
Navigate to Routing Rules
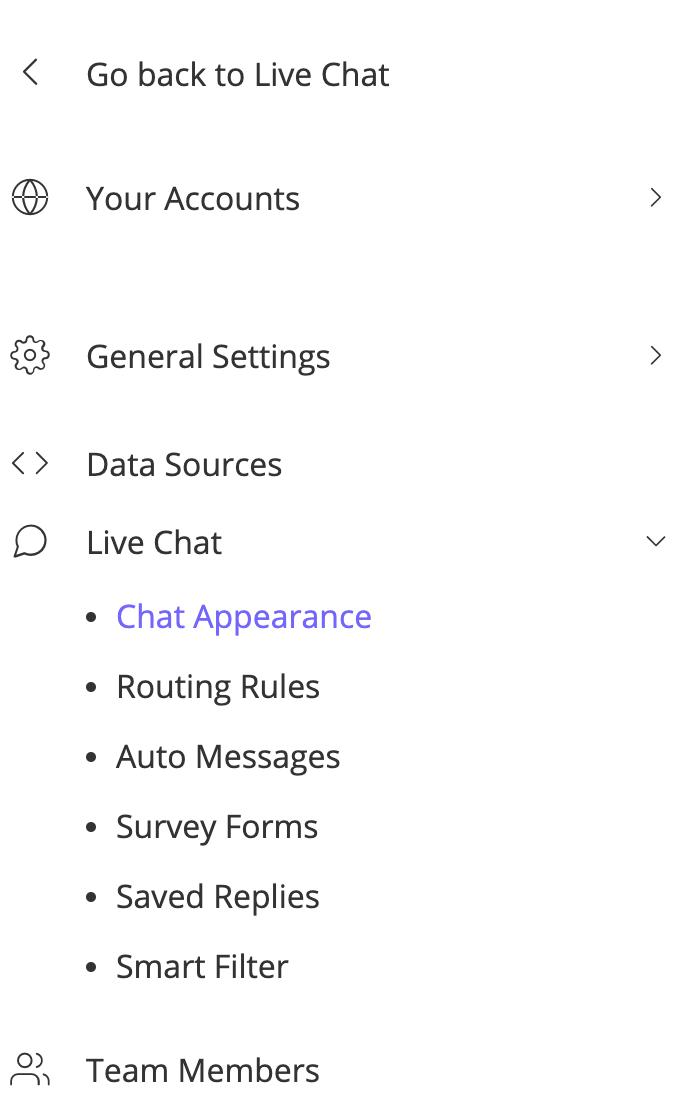pyautogui.click(x=218, y=687)
